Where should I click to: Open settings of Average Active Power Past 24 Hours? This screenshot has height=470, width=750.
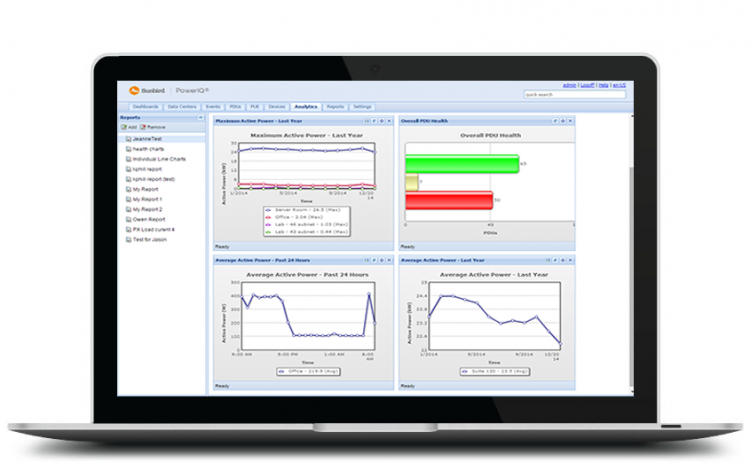tap(380, 260)
